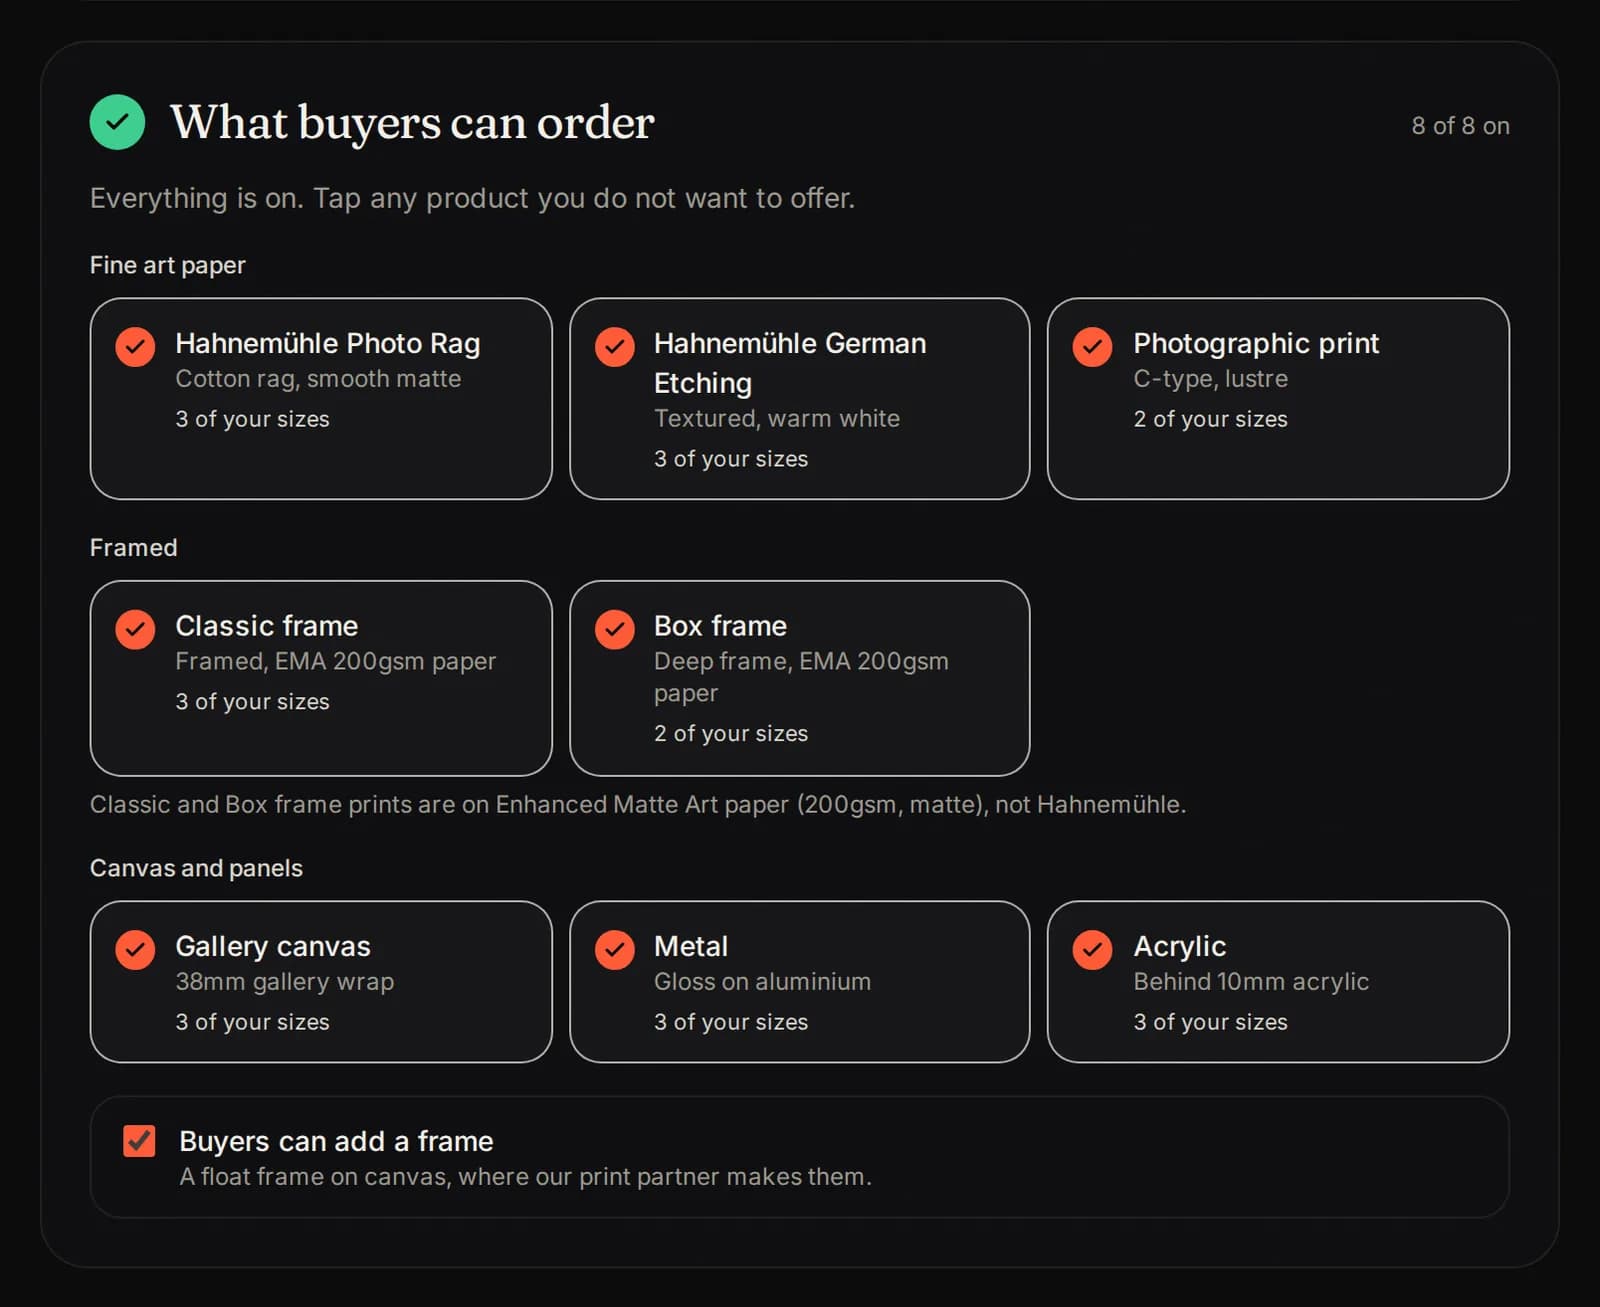Untick the Hahnemühle Photo Rag check circle
The height and width of the screenshot is (1307, 1600).
(x=135, y=347)
